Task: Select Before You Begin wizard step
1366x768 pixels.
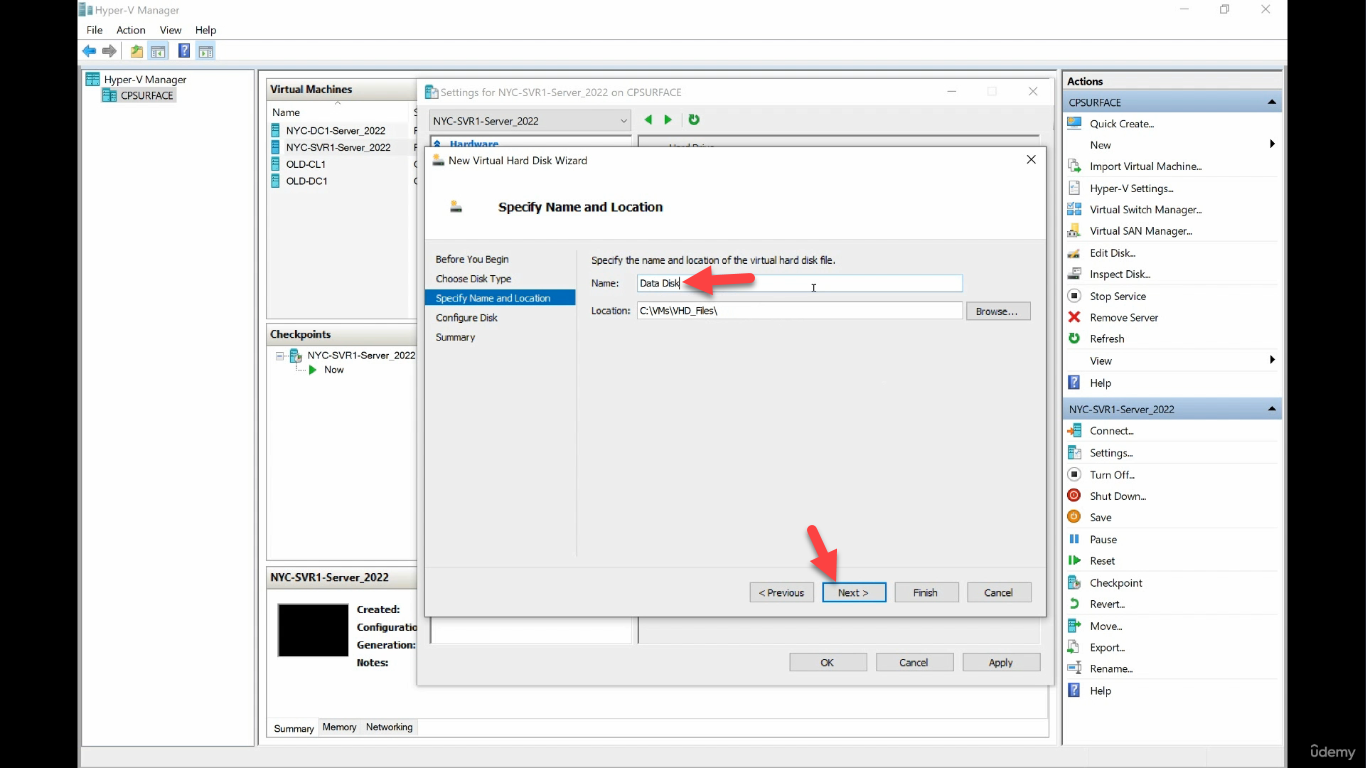Action: [x=472, y=259]
